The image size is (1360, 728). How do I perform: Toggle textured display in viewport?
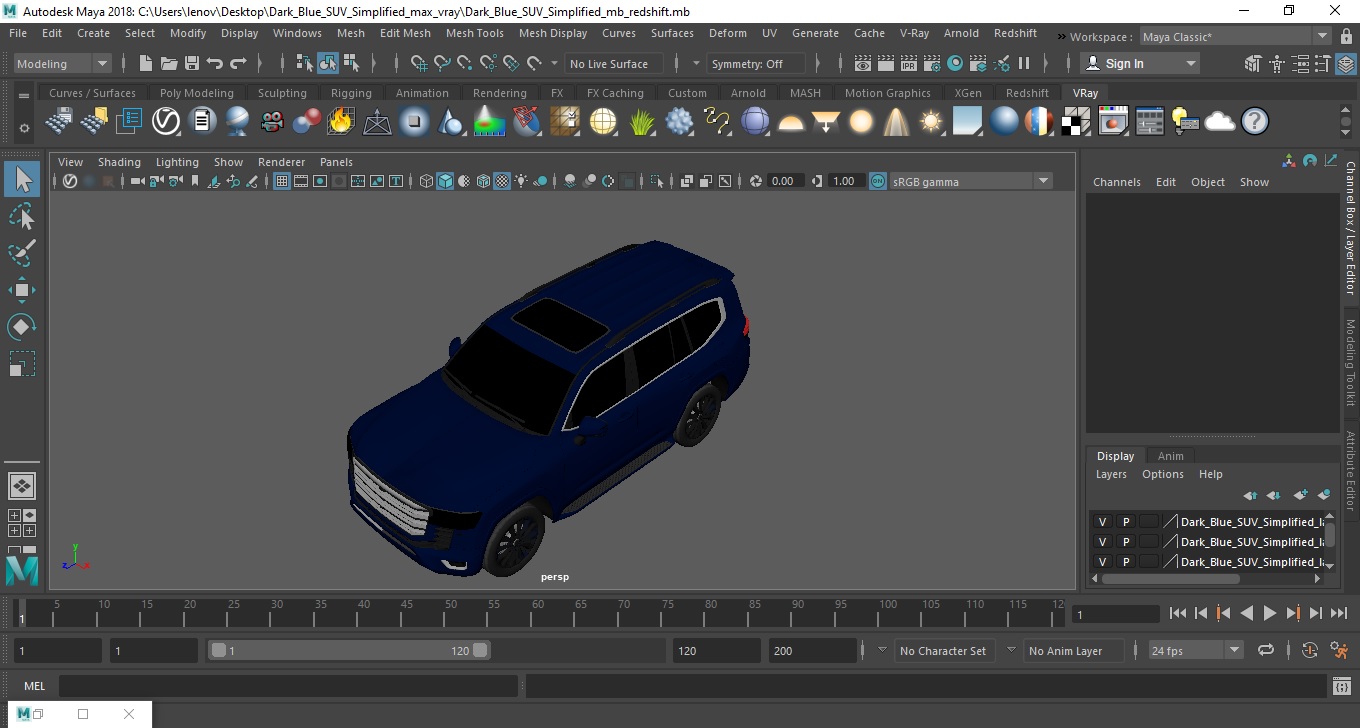503,181
